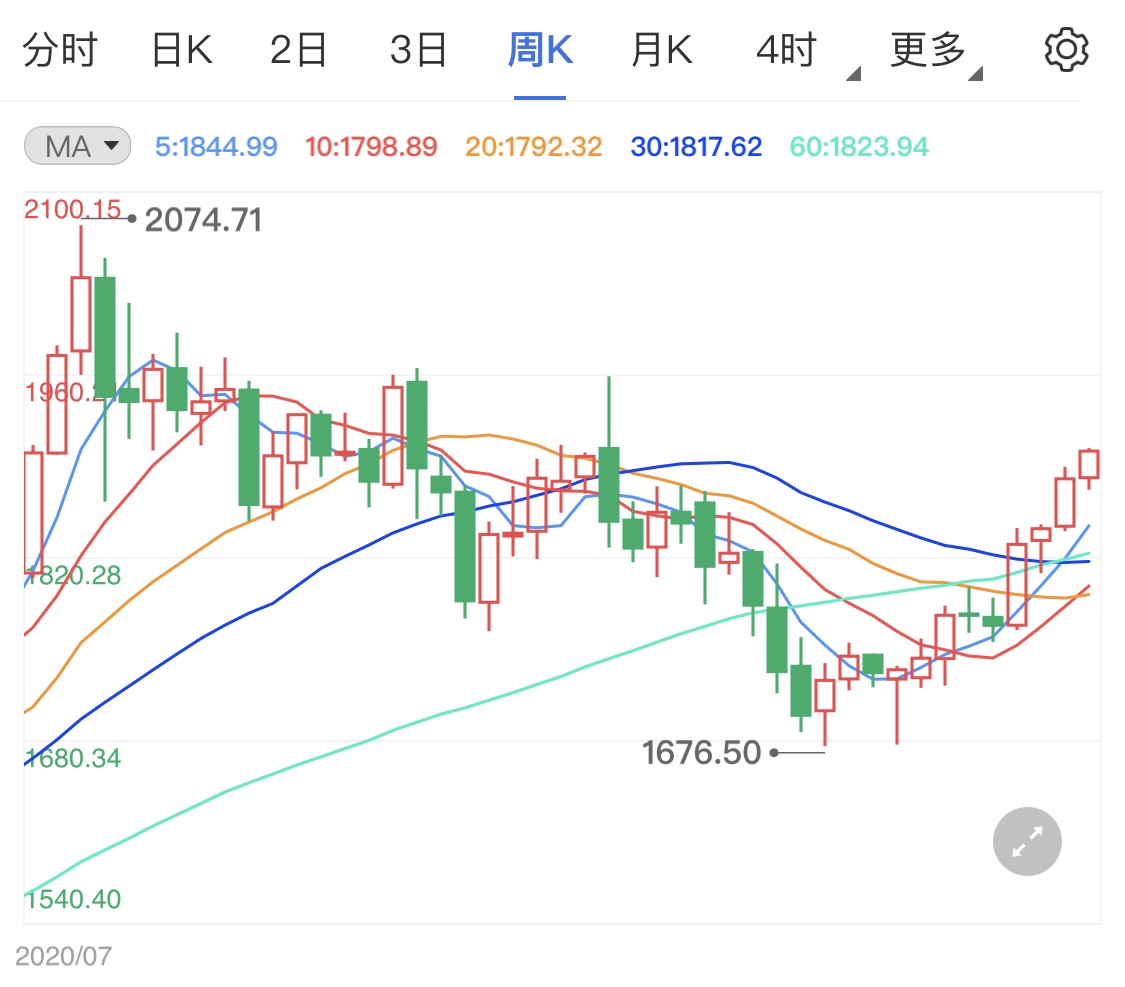1125x987 pixels.
Task: Click the 1540.40 axis label
Action: (x=72, y=899)
